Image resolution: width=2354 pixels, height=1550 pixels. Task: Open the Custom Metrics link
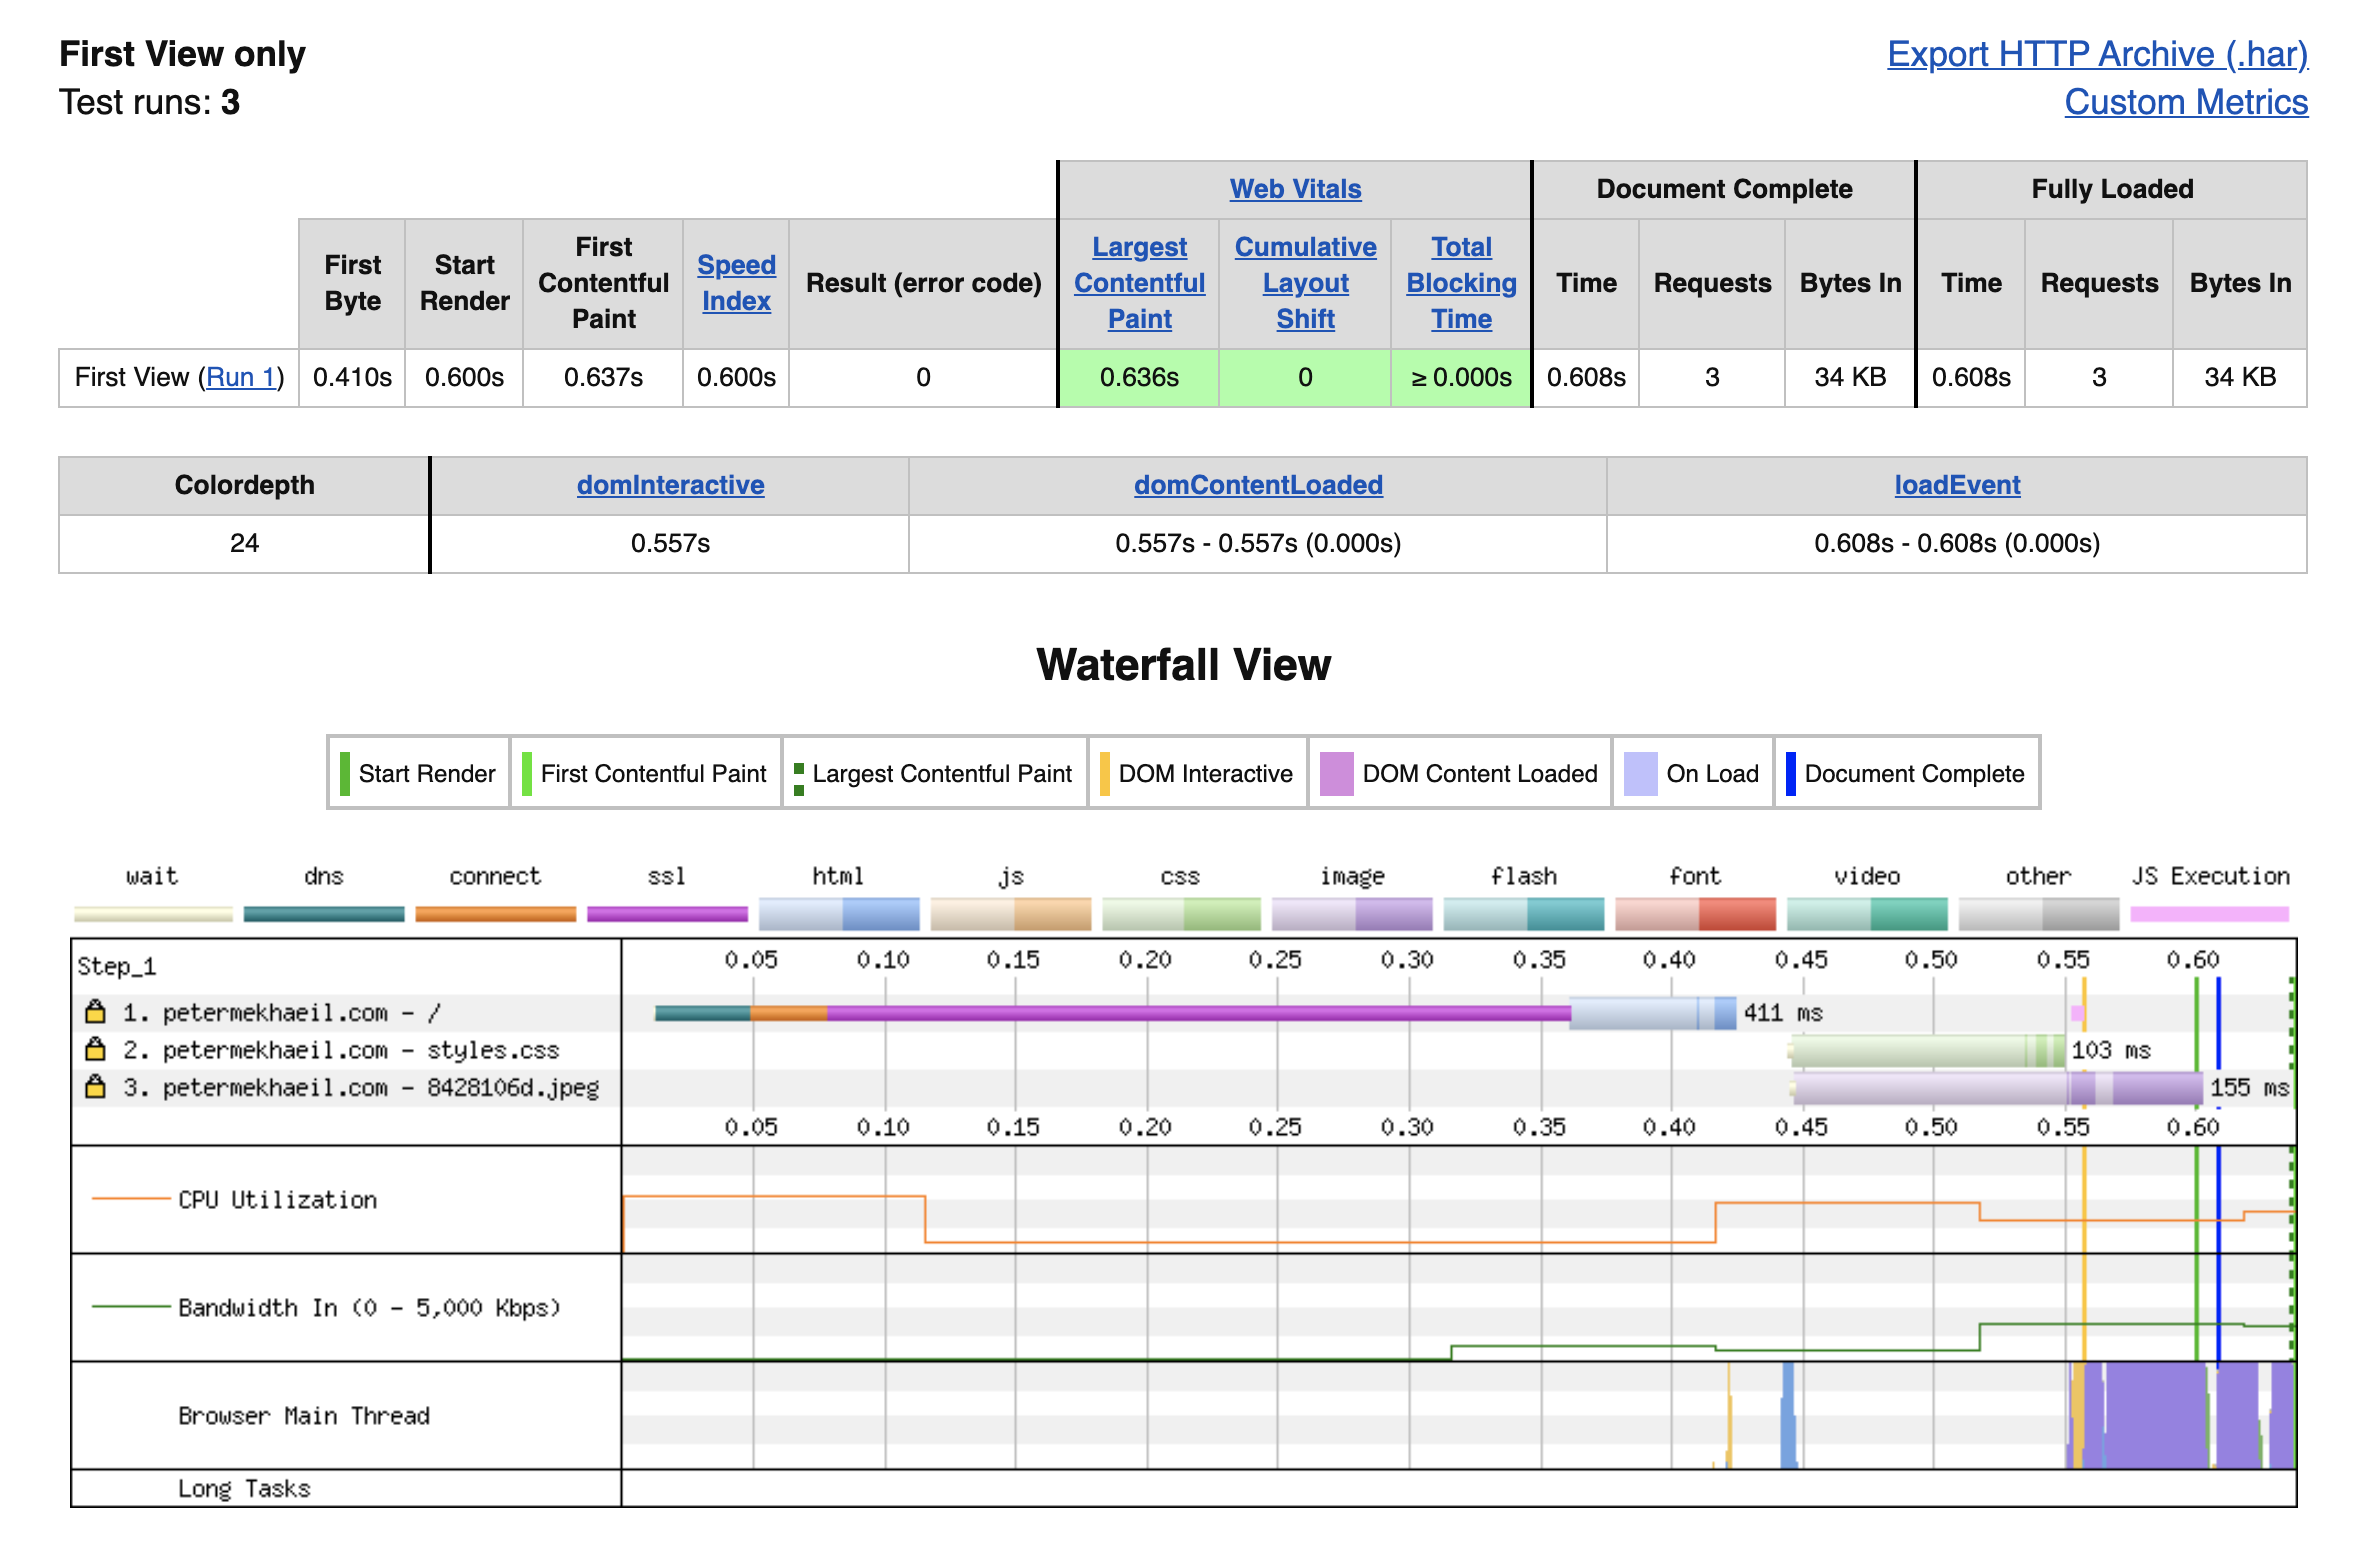pos(2186,102)
